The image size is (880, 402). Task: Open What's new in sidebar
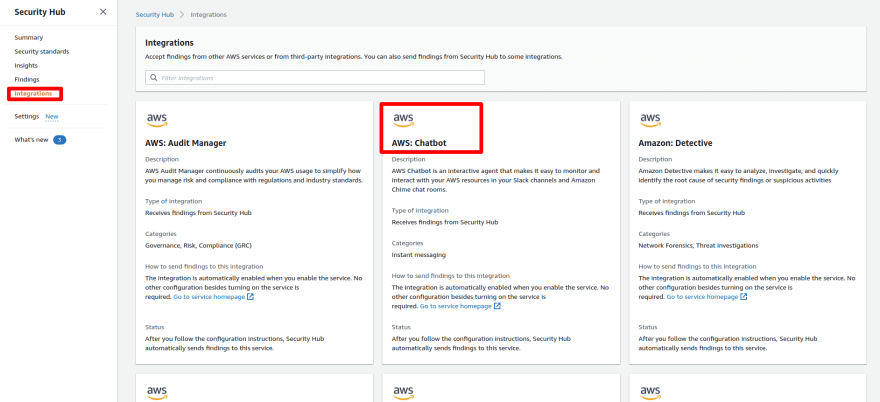tap(31, 140)
